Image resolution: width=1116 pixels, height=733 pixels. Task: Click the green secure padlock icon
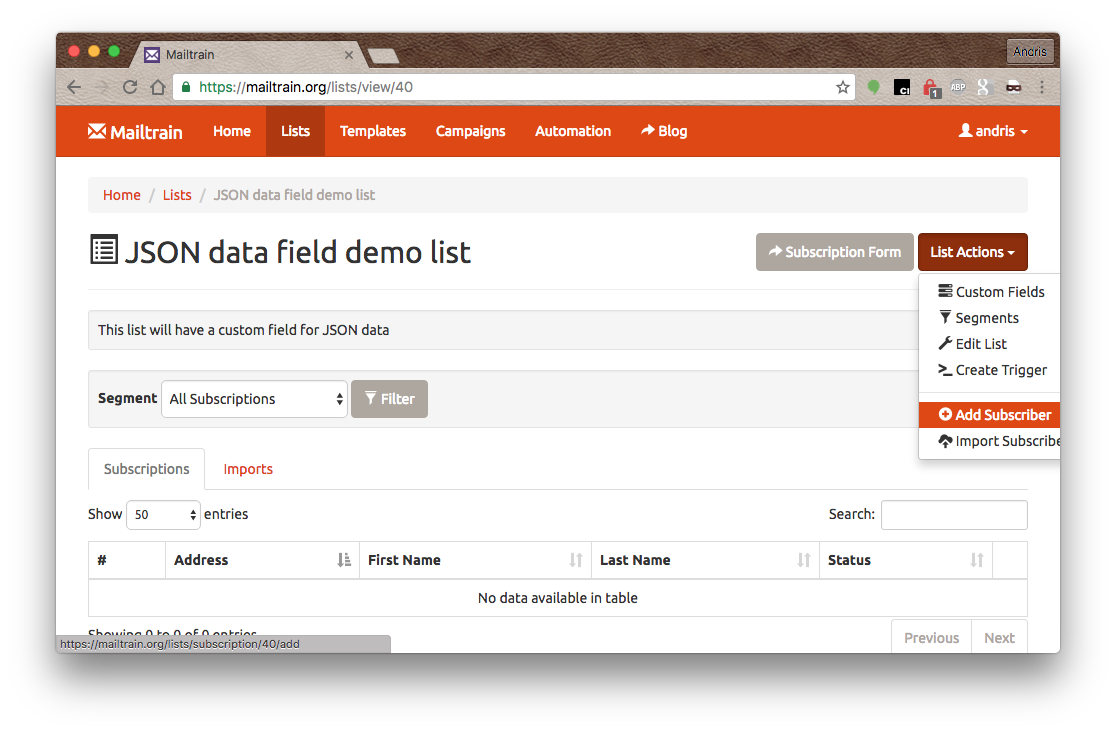pos(186,87)
